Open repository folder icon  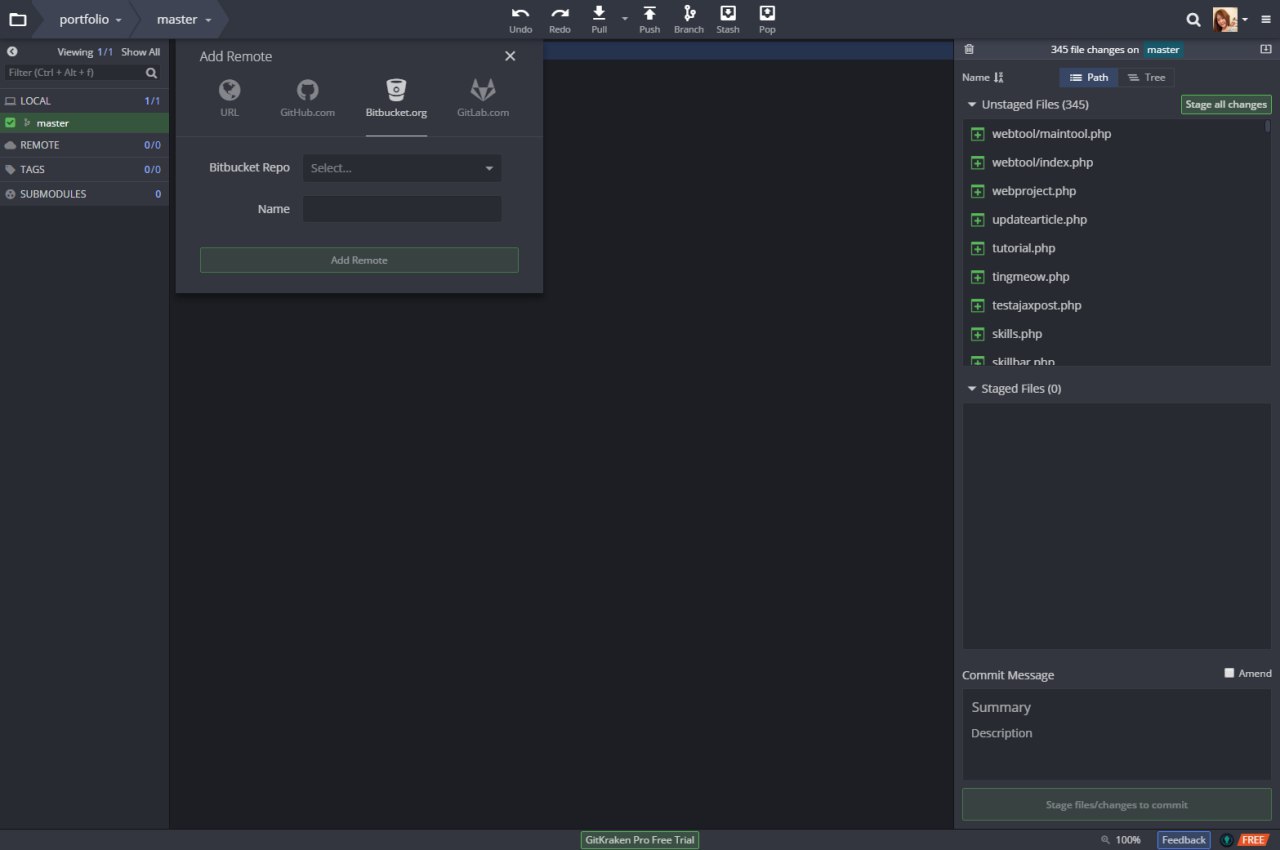pos(18,19)
